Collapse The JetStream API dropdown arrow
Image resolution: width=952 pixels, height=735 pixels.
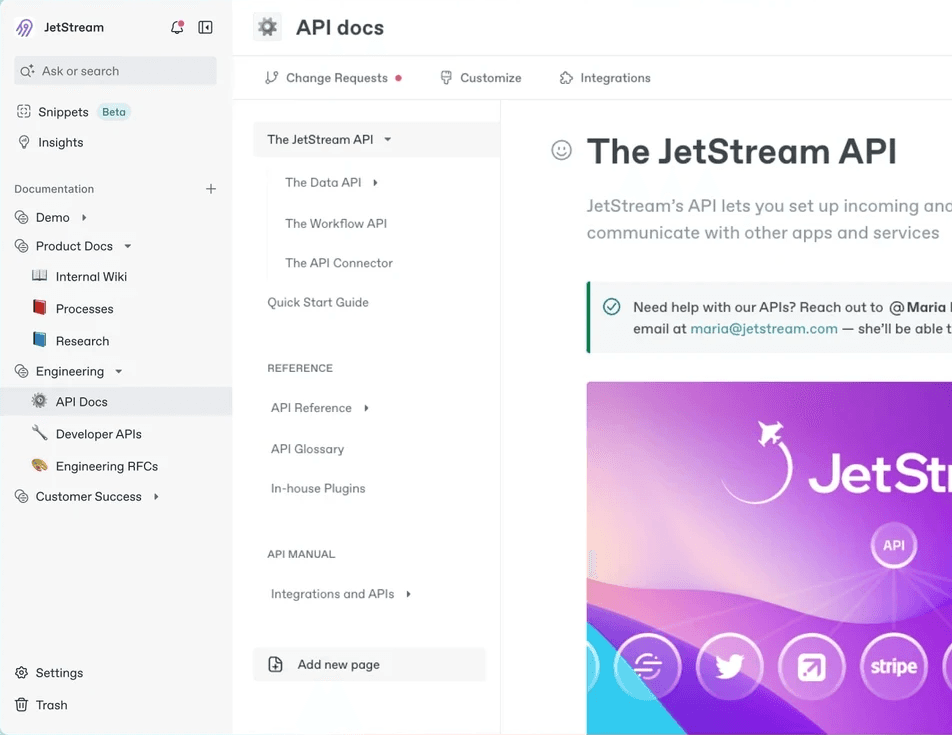pyautogui.click(x=387, y=140)
